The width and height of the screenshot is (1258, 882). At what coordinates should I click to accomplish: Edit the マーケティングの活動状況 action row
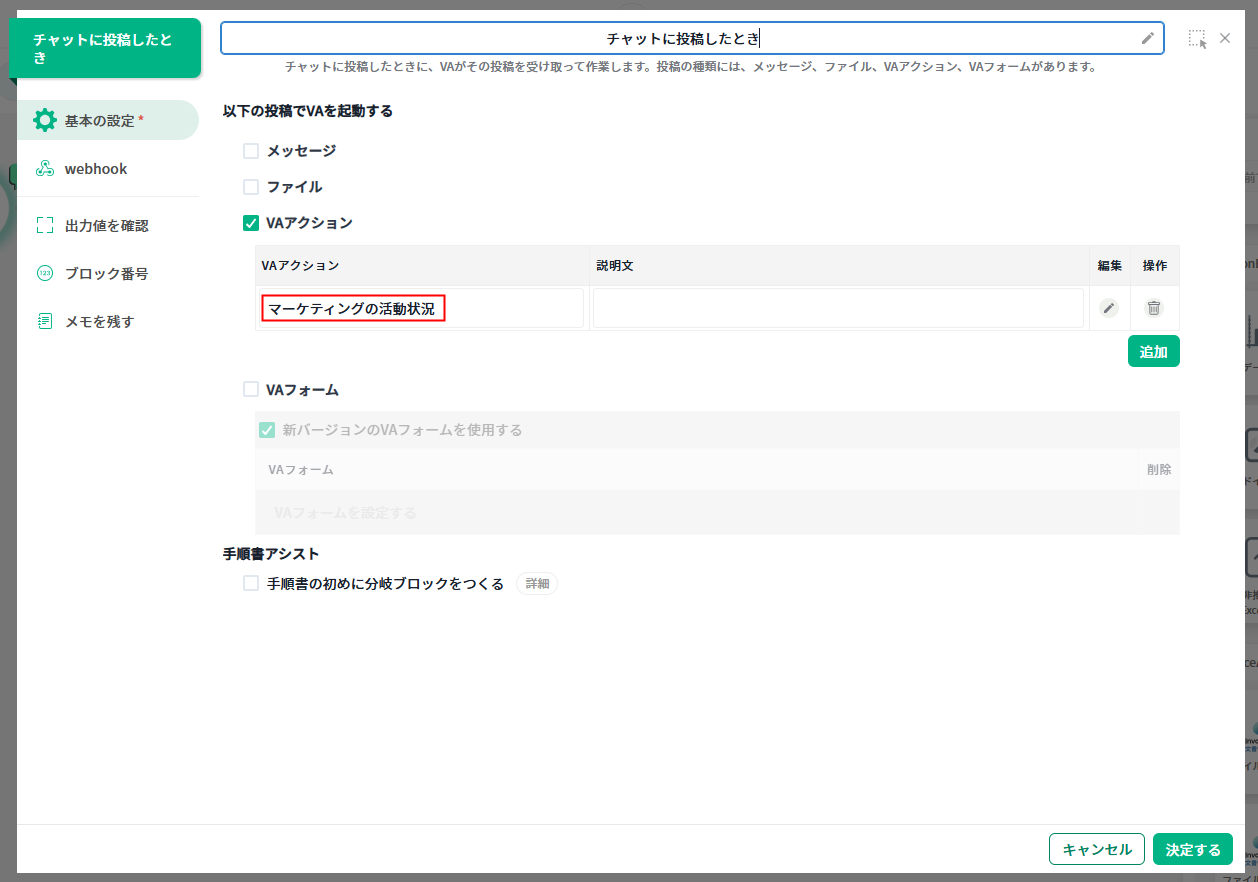(1108, 308)
